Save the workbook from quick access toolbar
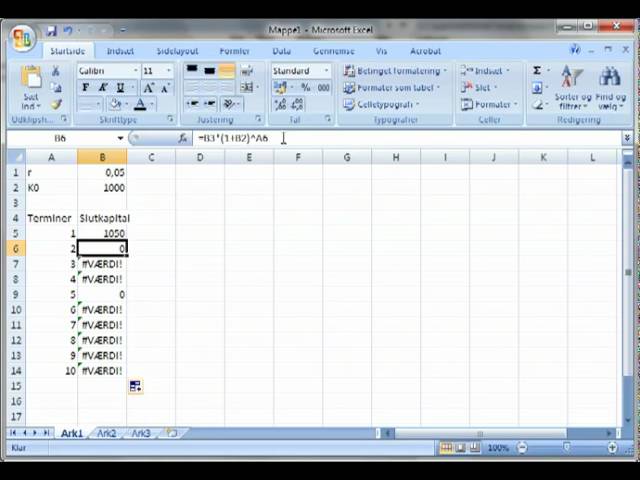 pyautogui.click(x=51, y=30)
